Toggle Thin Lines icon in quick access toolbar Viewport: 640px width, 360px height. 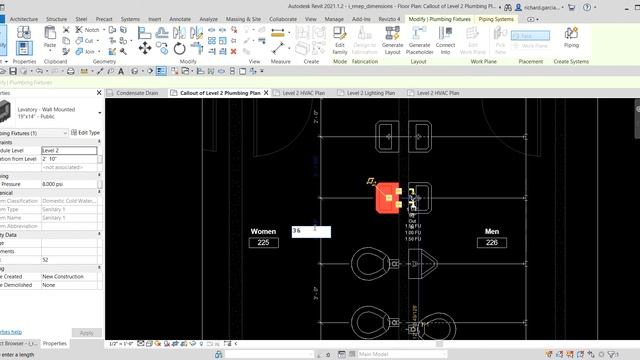pos(161,71)
